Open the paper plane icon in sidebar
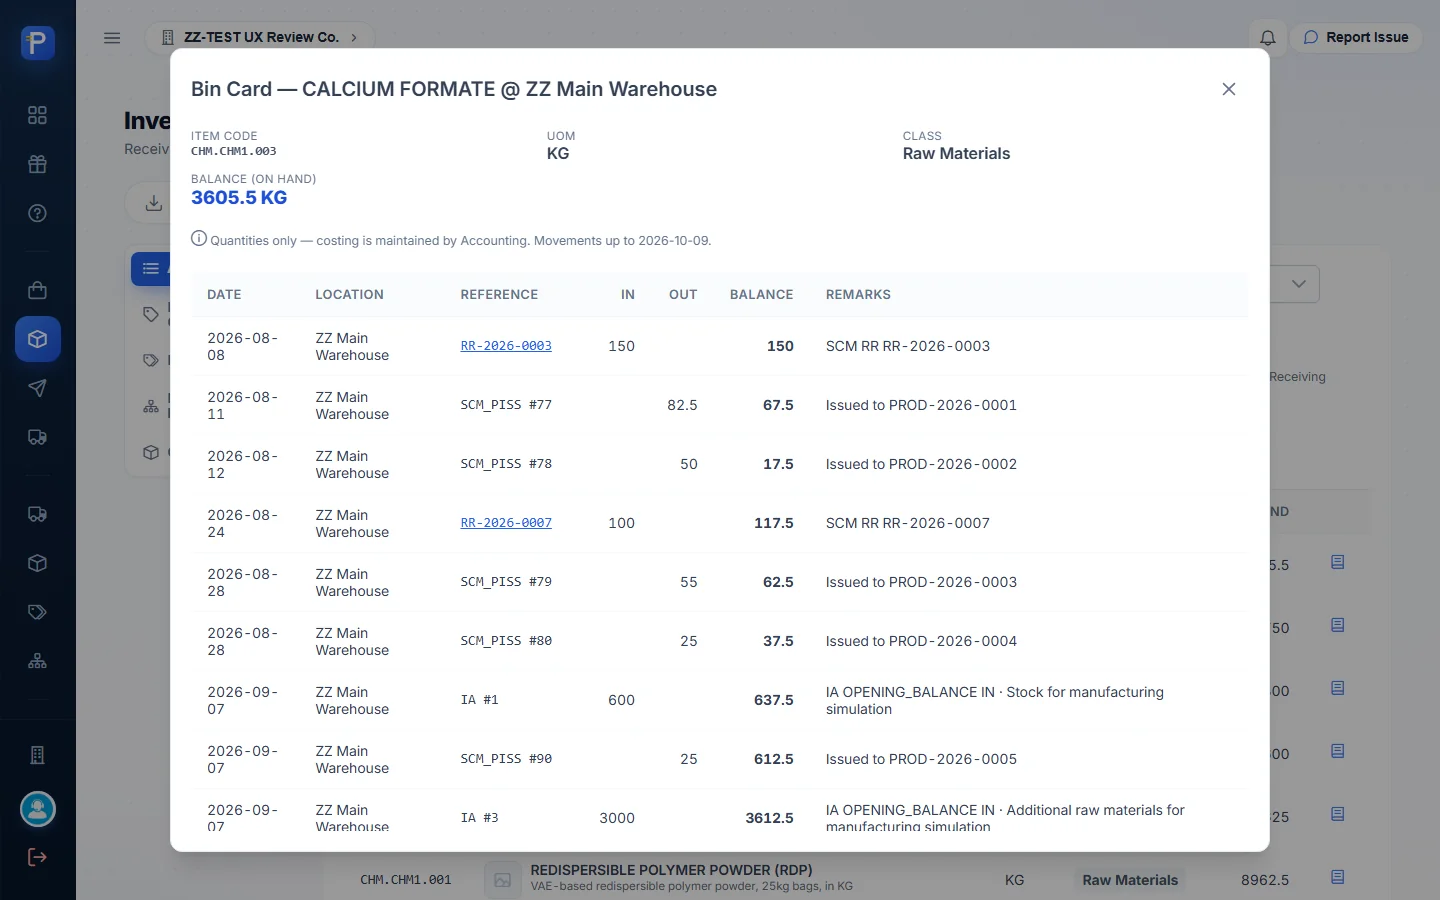 coord(38,388)
